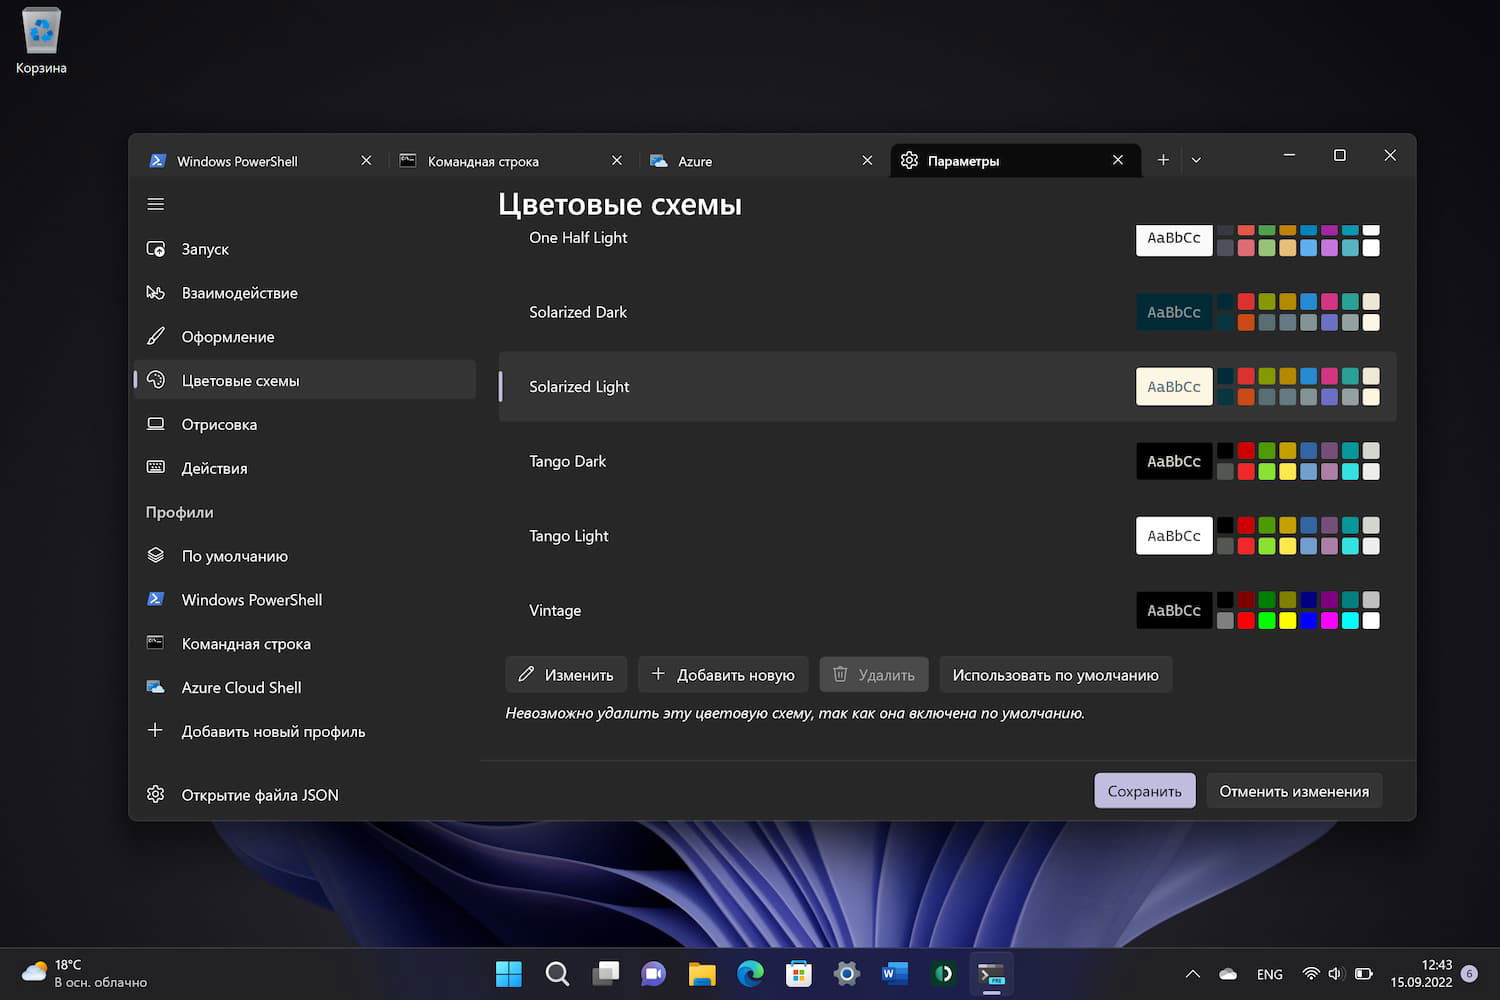Switch to the Командная строка tab
1500x1000 pixels.
pos(483,161)
